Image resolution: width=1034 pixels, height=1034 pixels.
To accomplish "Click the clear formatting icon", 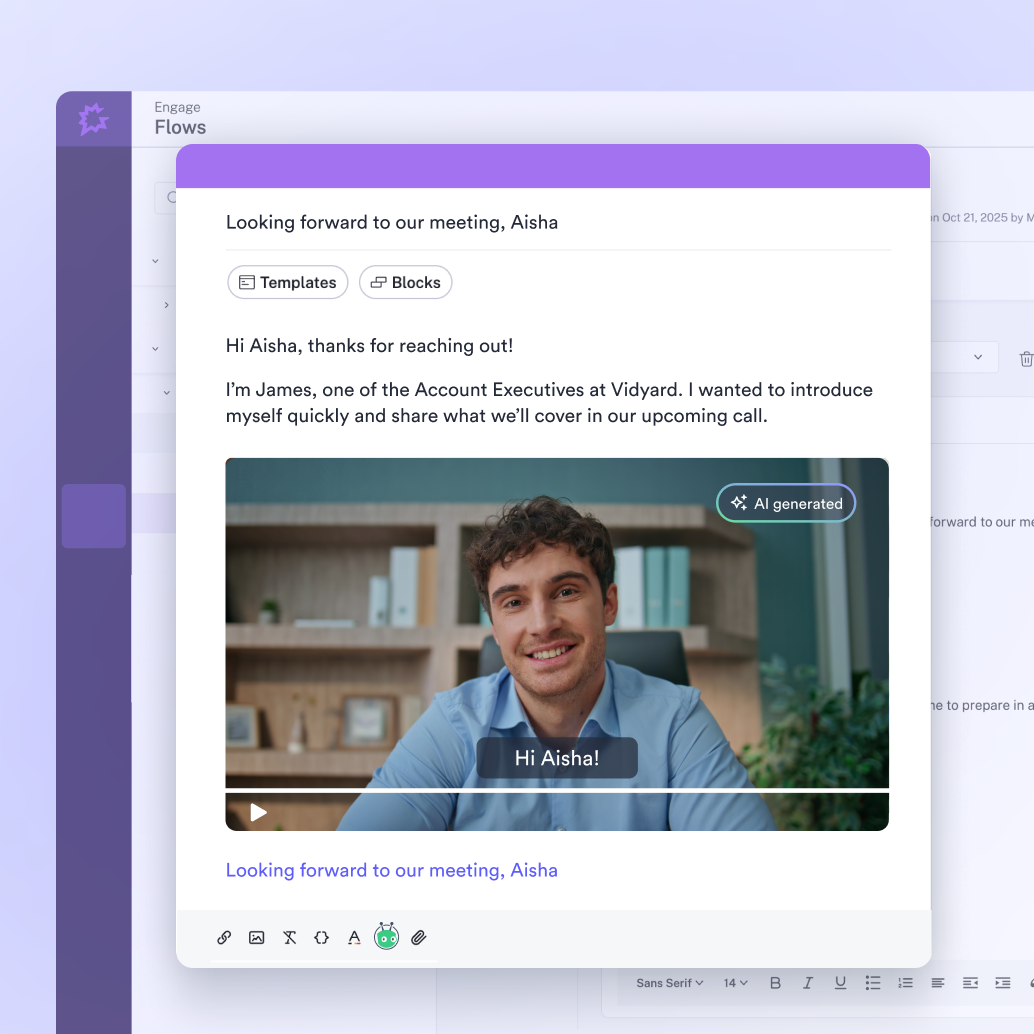I will pyautogui.click(x=290, y=938).
